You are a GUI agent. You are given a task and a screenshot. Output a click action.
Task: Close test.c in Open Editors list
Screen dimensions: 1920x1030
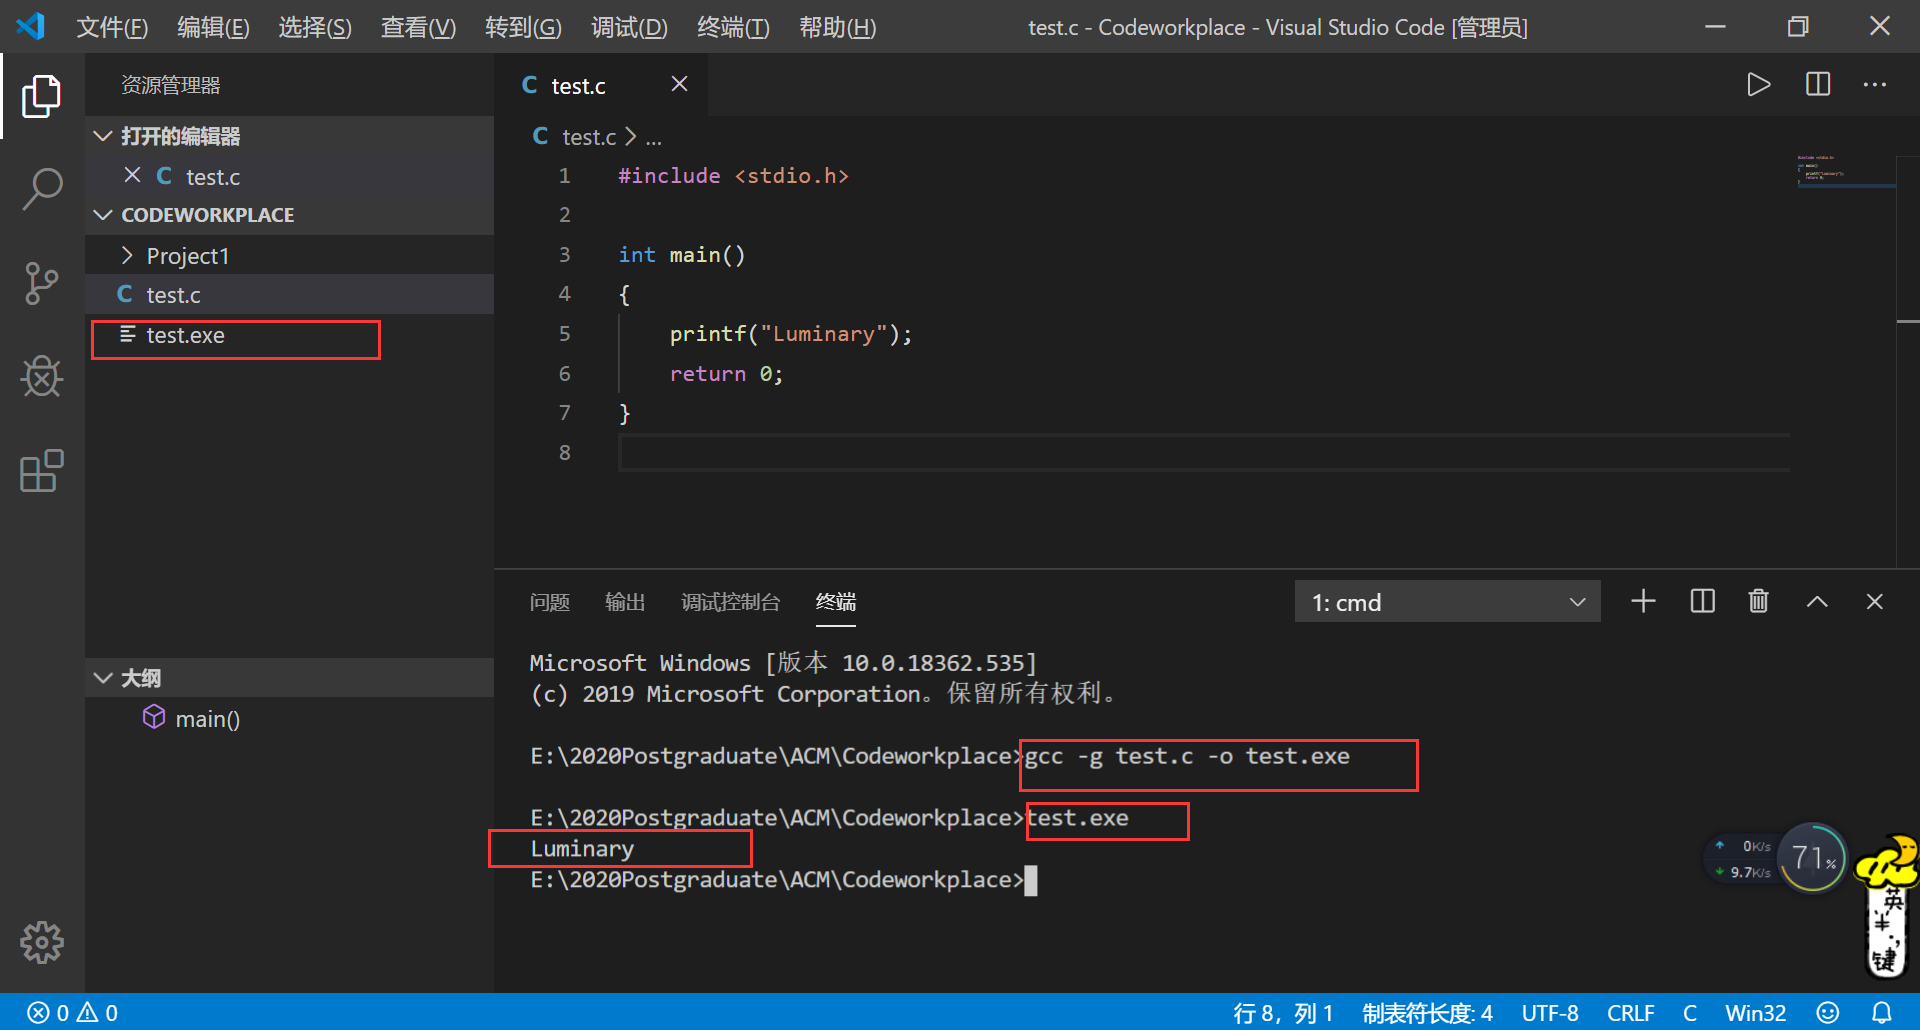(132, 175)
